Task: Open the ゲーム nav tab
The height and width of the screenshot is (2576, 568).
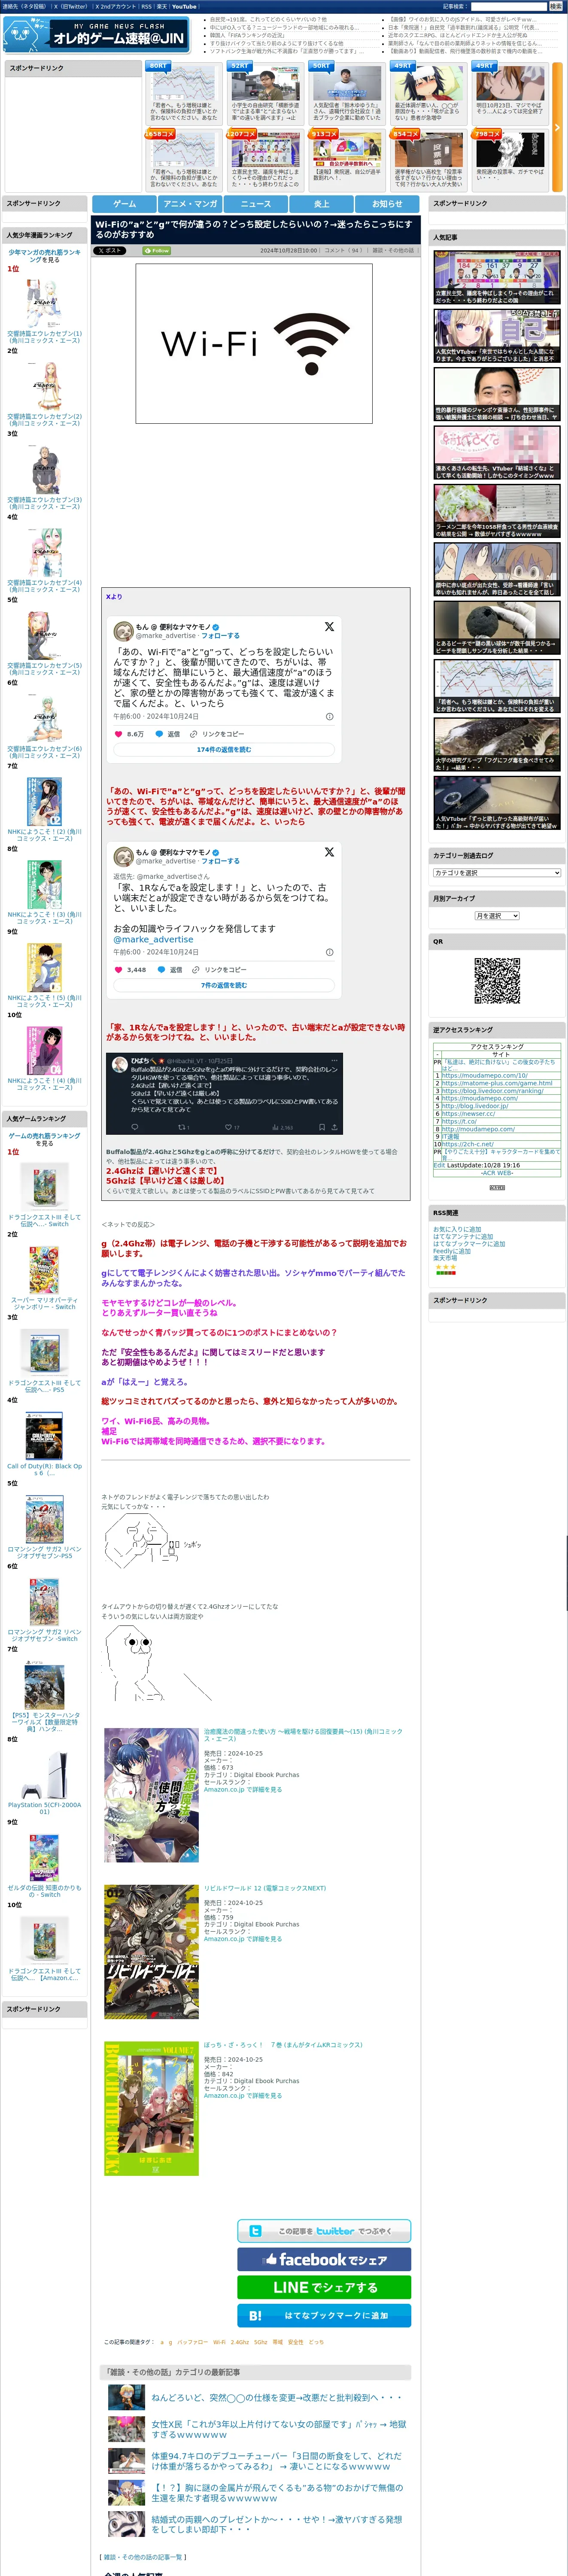Action: (x=124, y=203)
